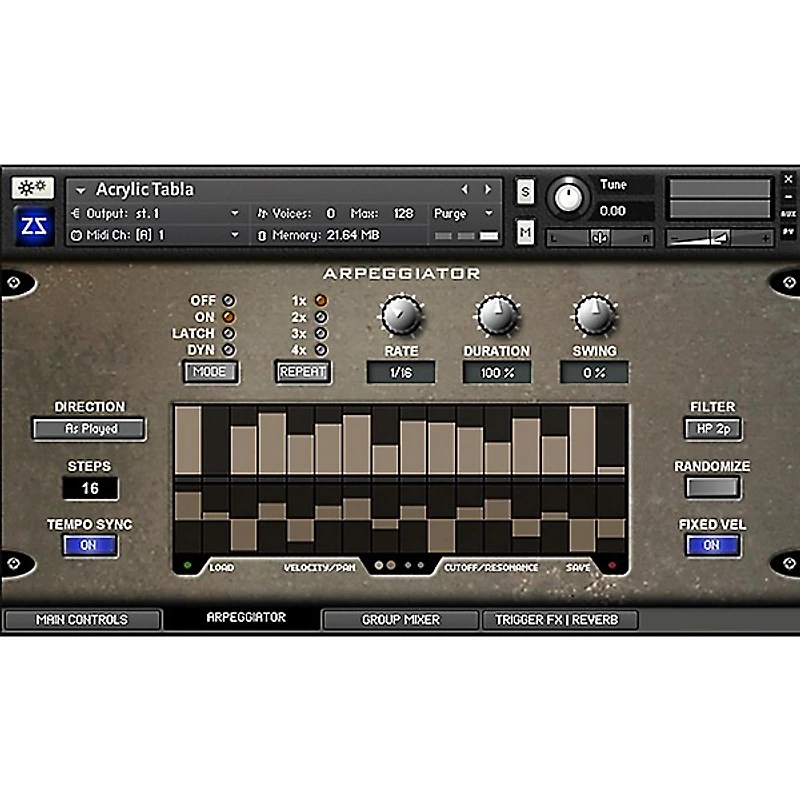The height and width of the screenshot is (800, 800).
Task: Click the bottom-left panel screw icon
Action: tap(14, 563)
